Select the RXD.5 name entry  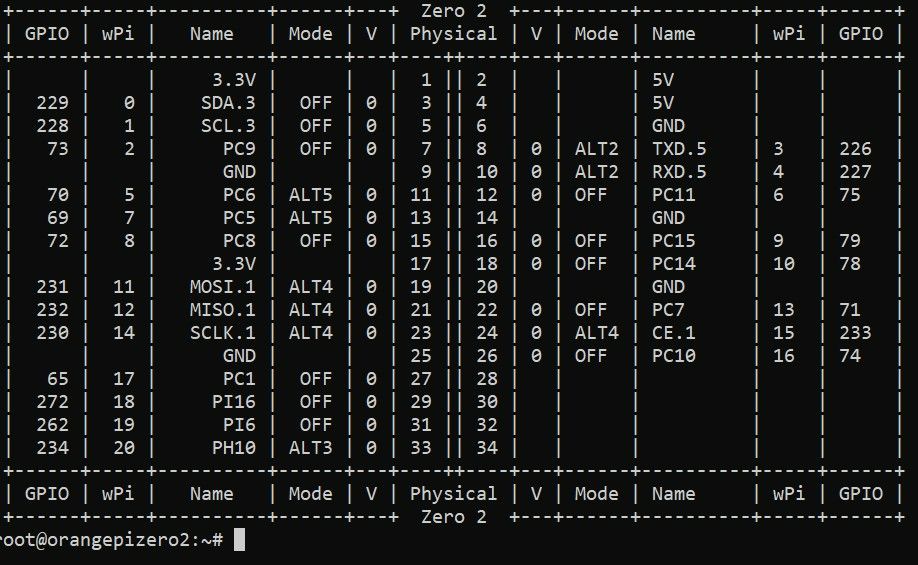coord(679,172)
